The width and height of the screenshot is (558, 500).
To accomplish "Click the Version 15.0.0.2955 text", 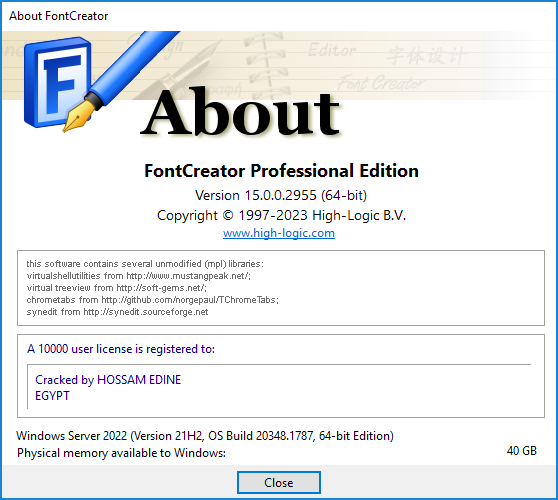I will [281, 195].
